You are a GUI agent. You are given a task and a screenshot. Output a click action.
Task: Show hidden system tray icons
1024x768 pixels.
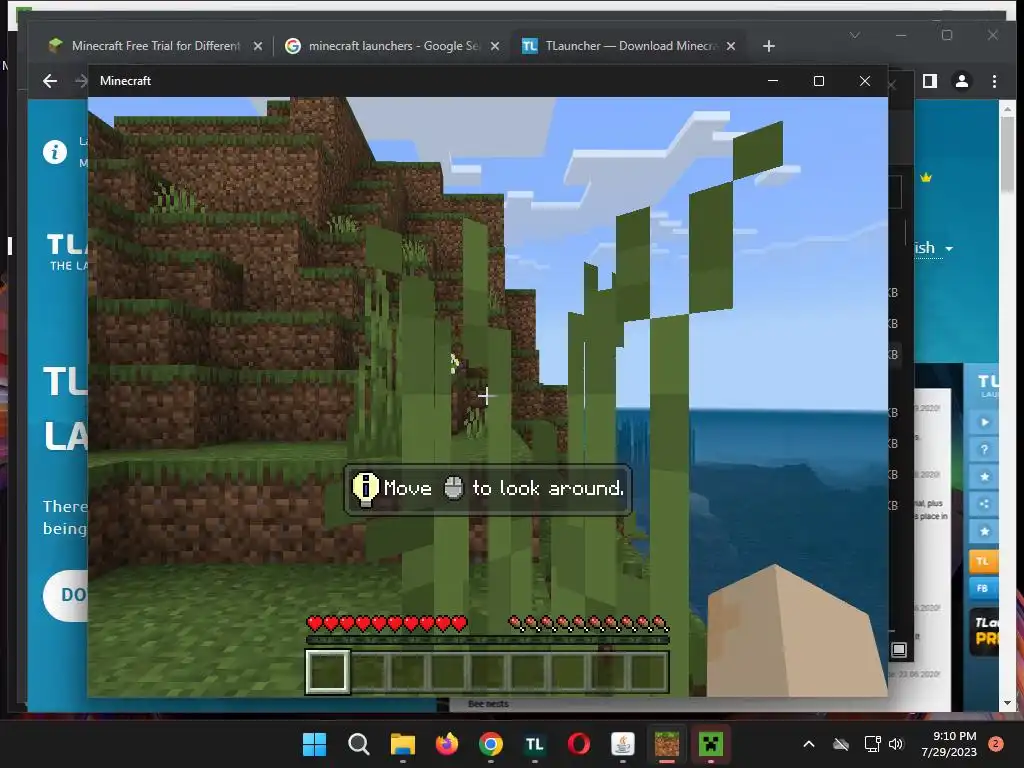pos(808,744)
